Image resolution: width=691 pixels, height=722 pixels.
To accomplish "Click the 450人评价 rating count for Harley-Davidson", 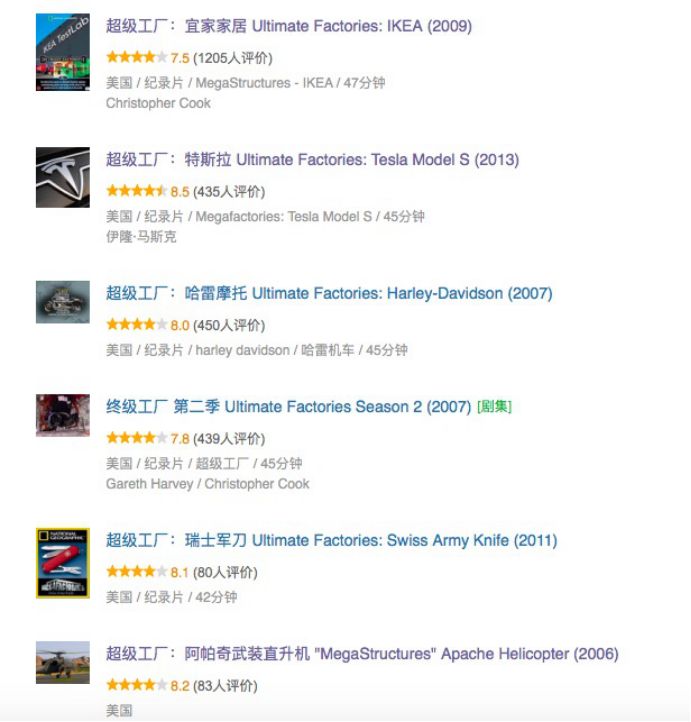I will 228,325.
